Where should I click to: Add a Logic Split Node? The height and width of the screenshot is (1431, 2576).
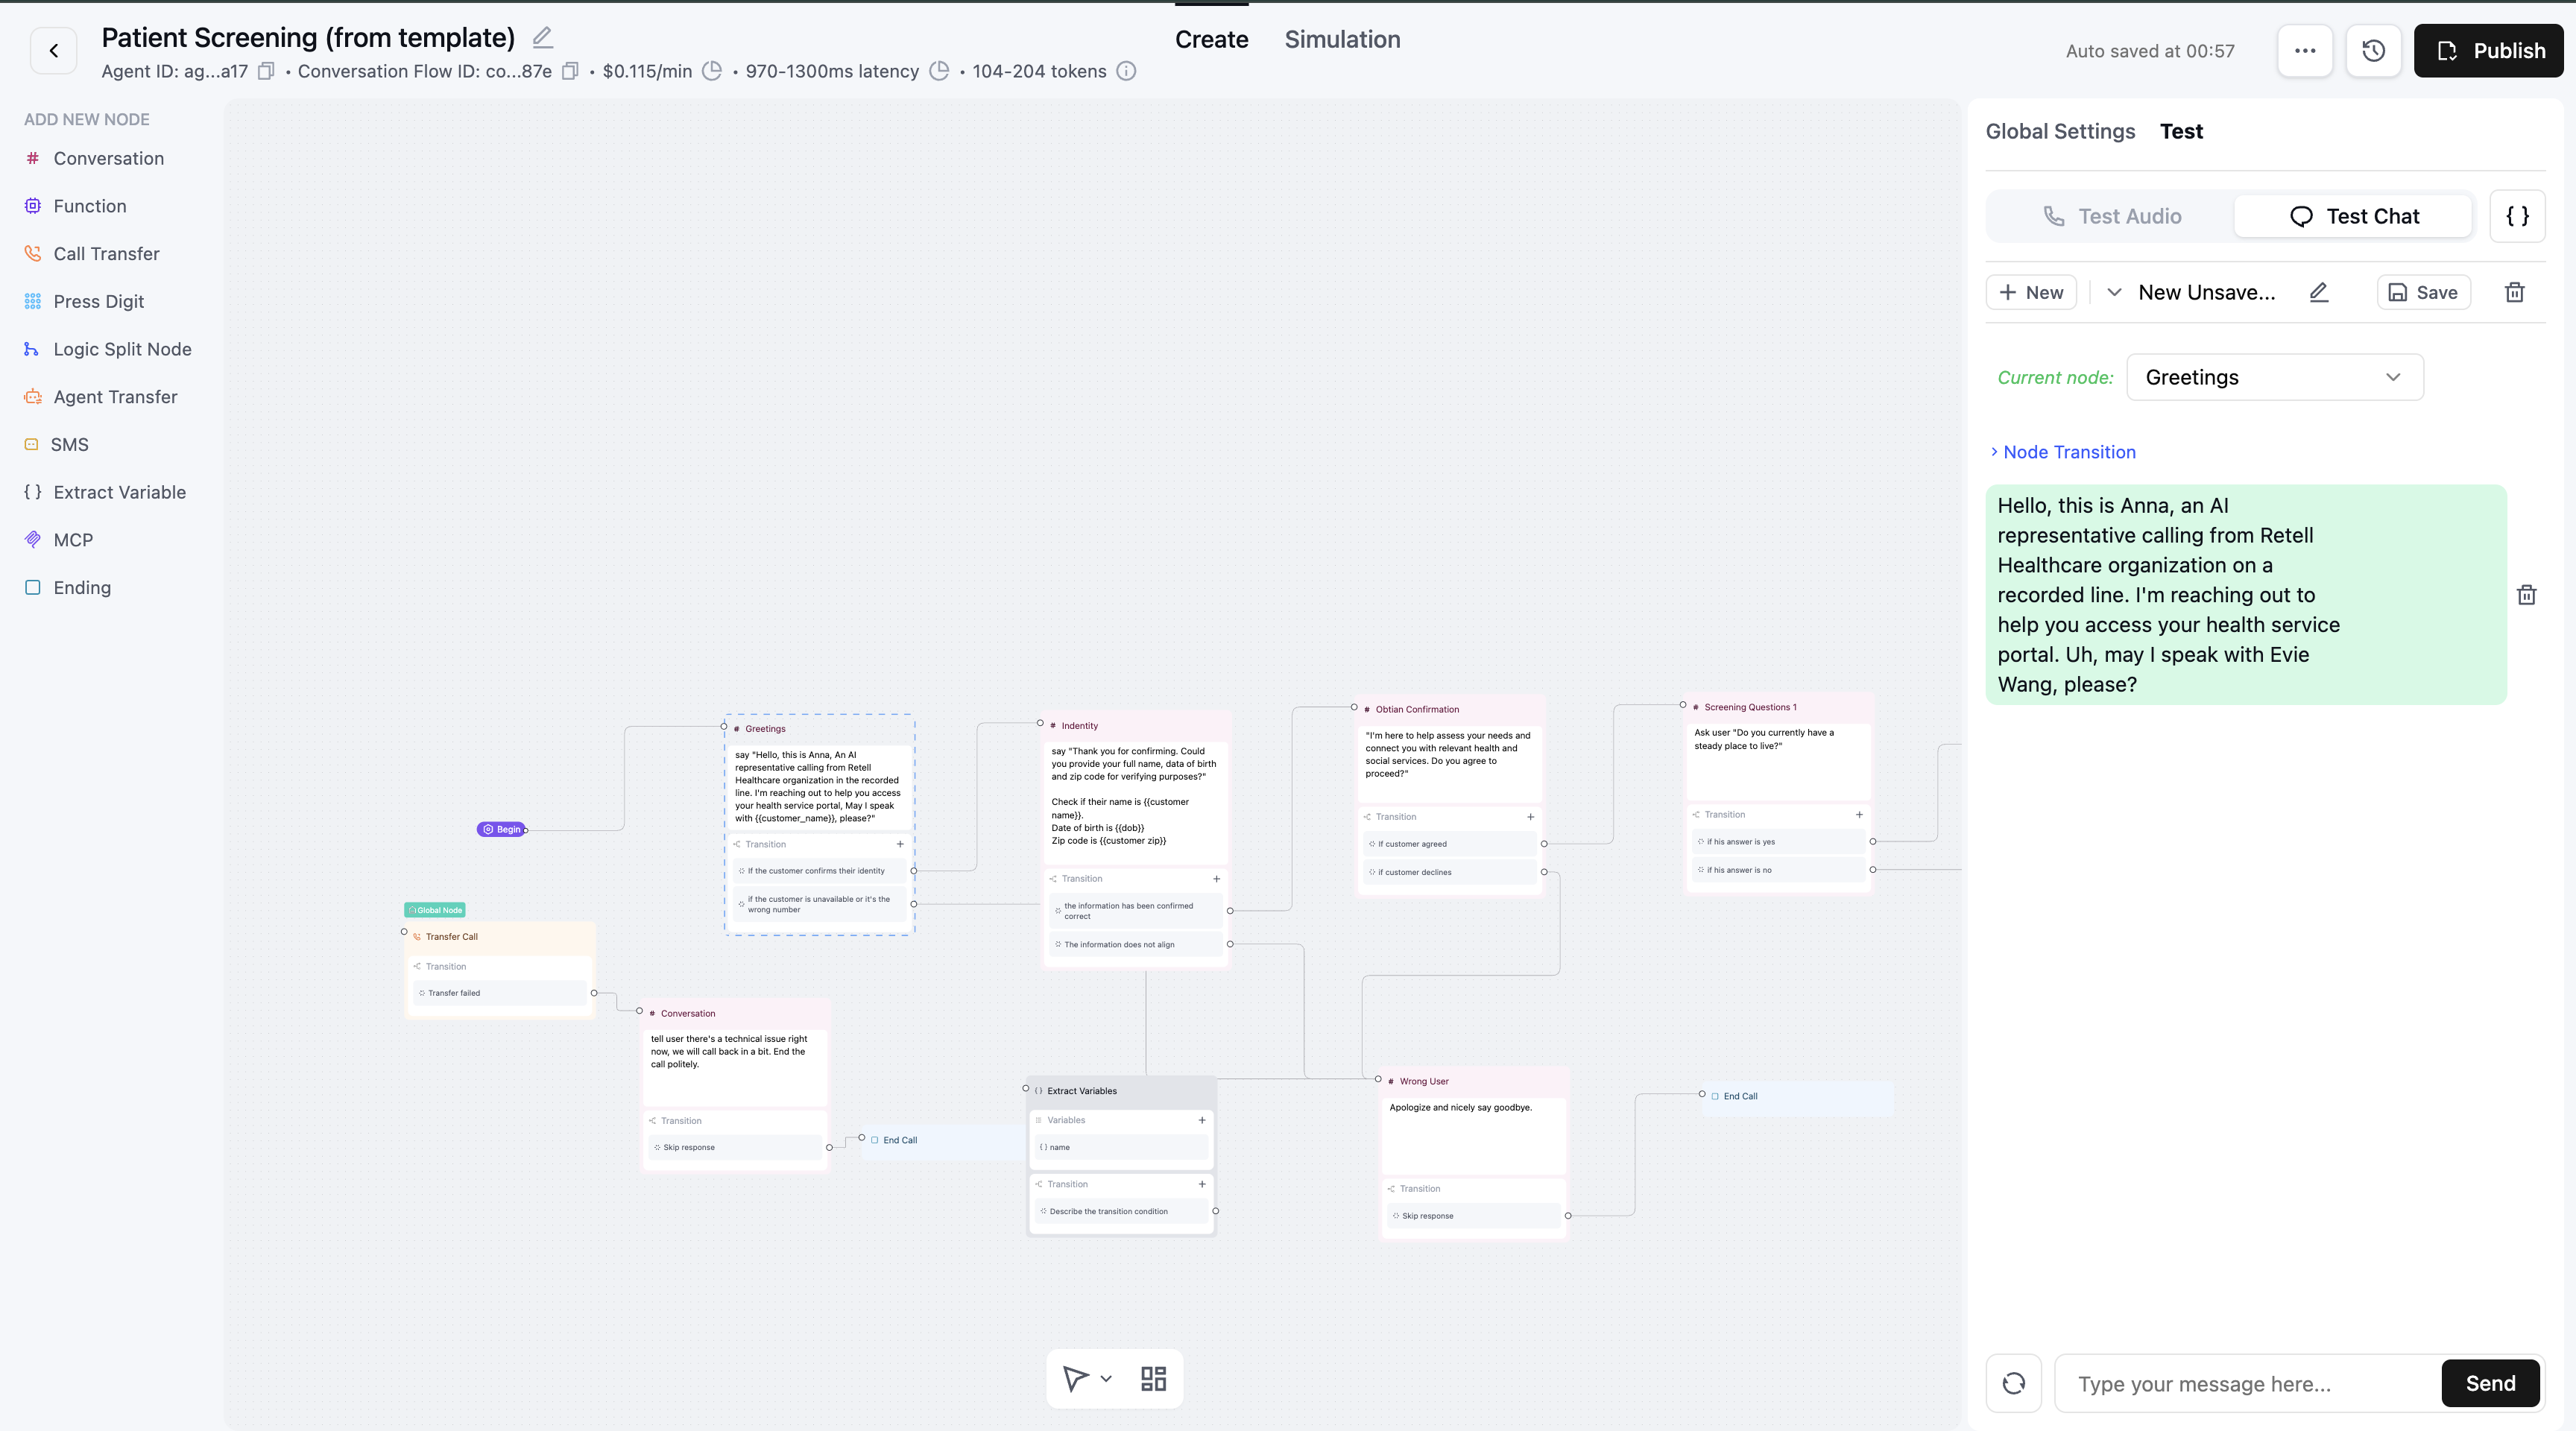[x=108, y=349]
